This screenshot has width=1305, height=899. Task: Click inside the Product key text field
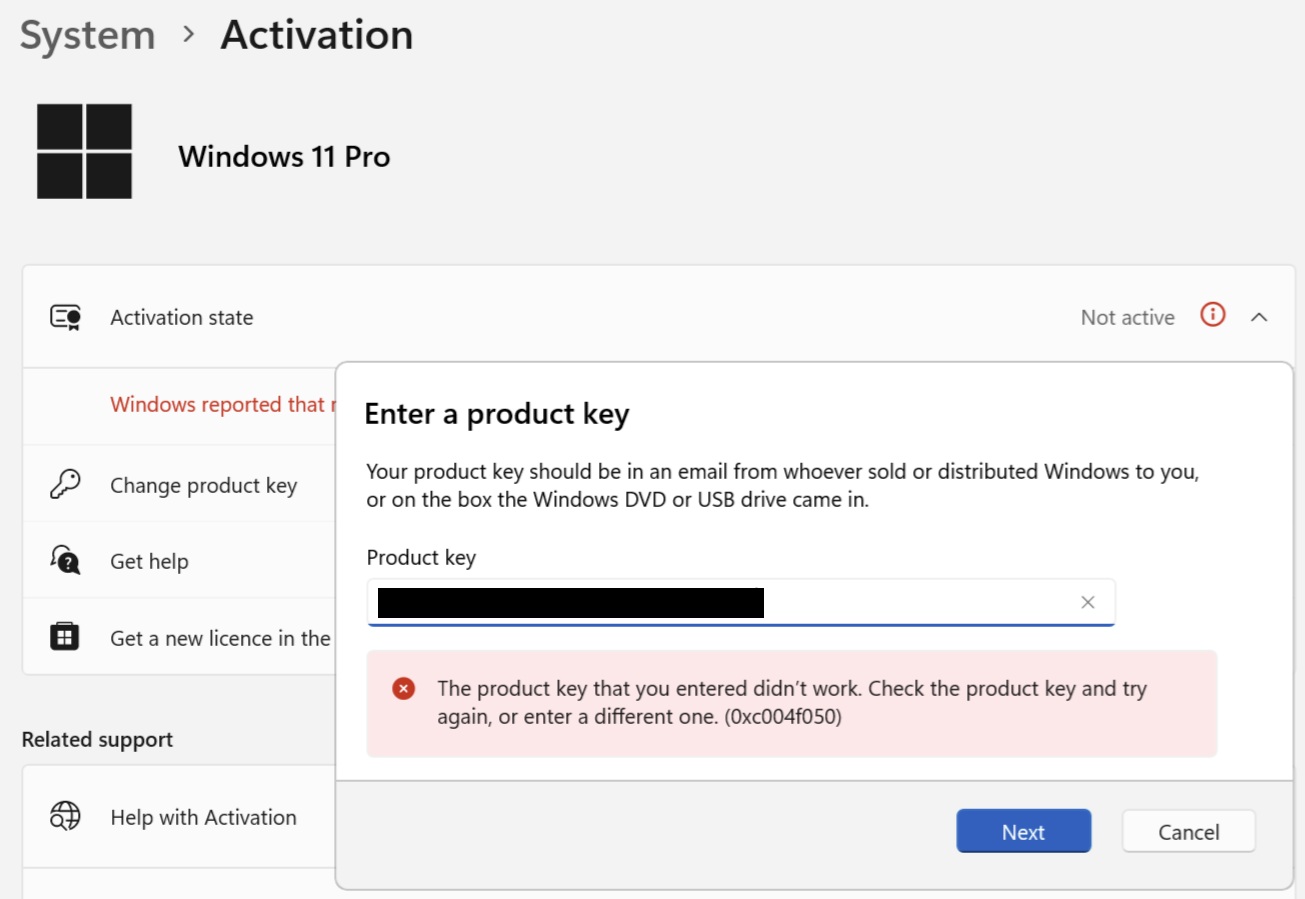point(900,602)
